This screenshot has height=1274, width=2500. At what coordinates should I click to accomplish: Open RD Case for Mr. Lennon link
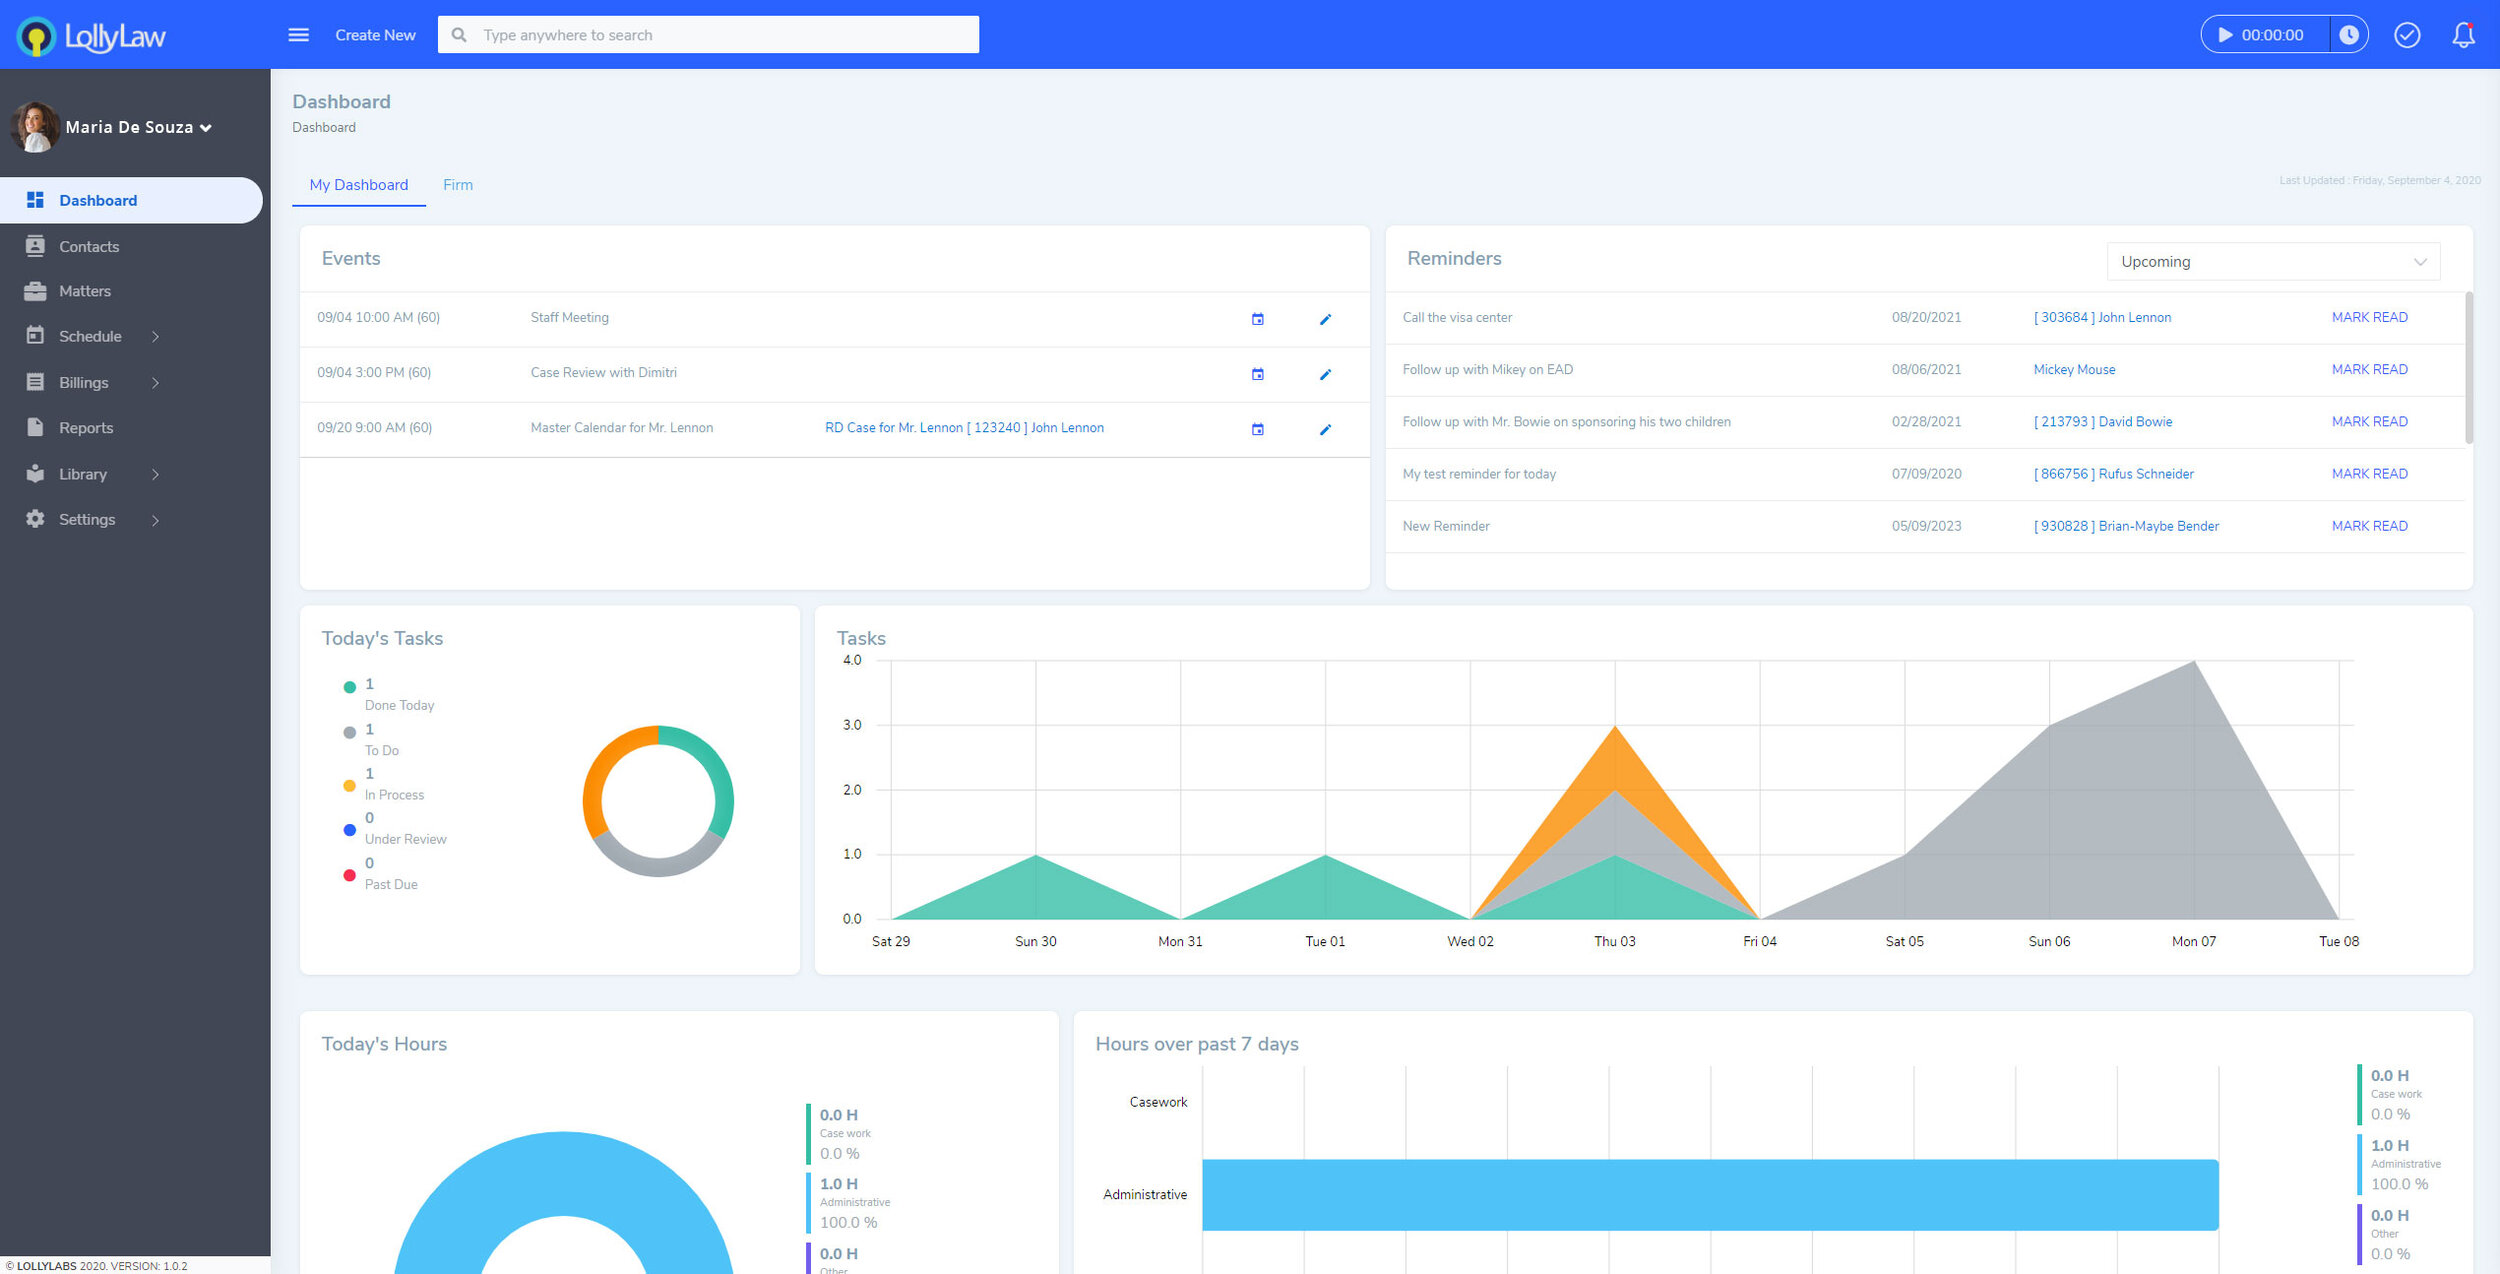pyautogui.click(x=964, y=427)
